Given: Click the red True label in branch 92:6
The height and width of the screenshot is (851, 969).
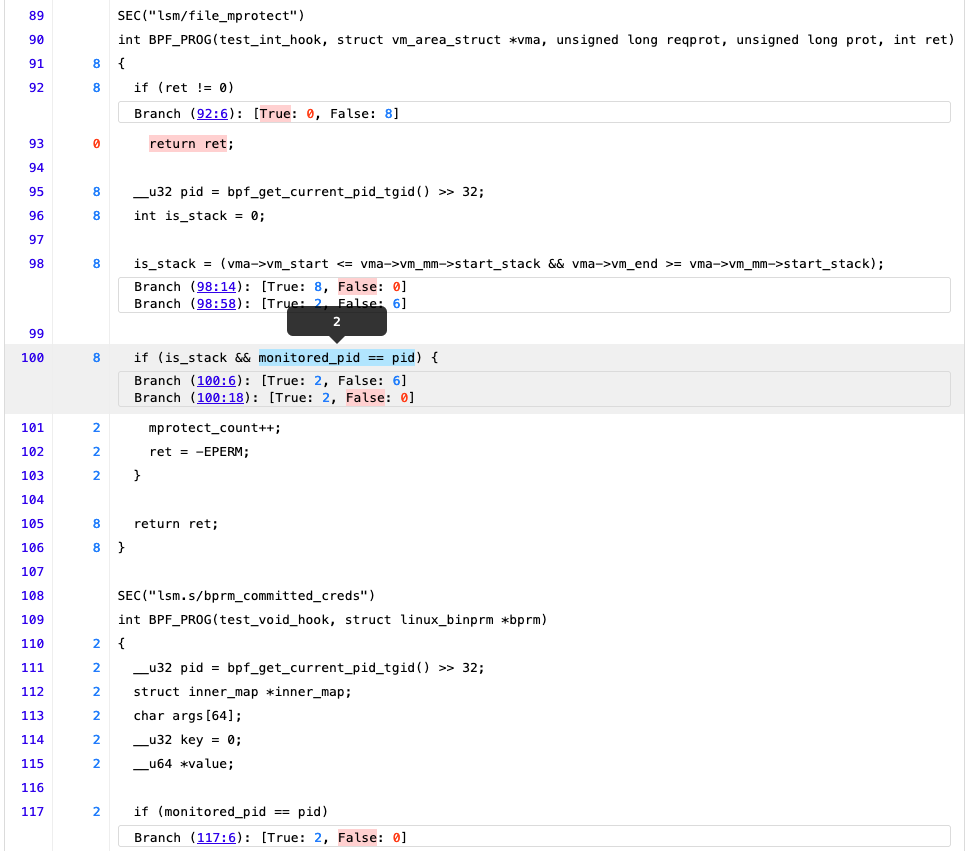Looking at the screenshot, I should pos(275,114).
